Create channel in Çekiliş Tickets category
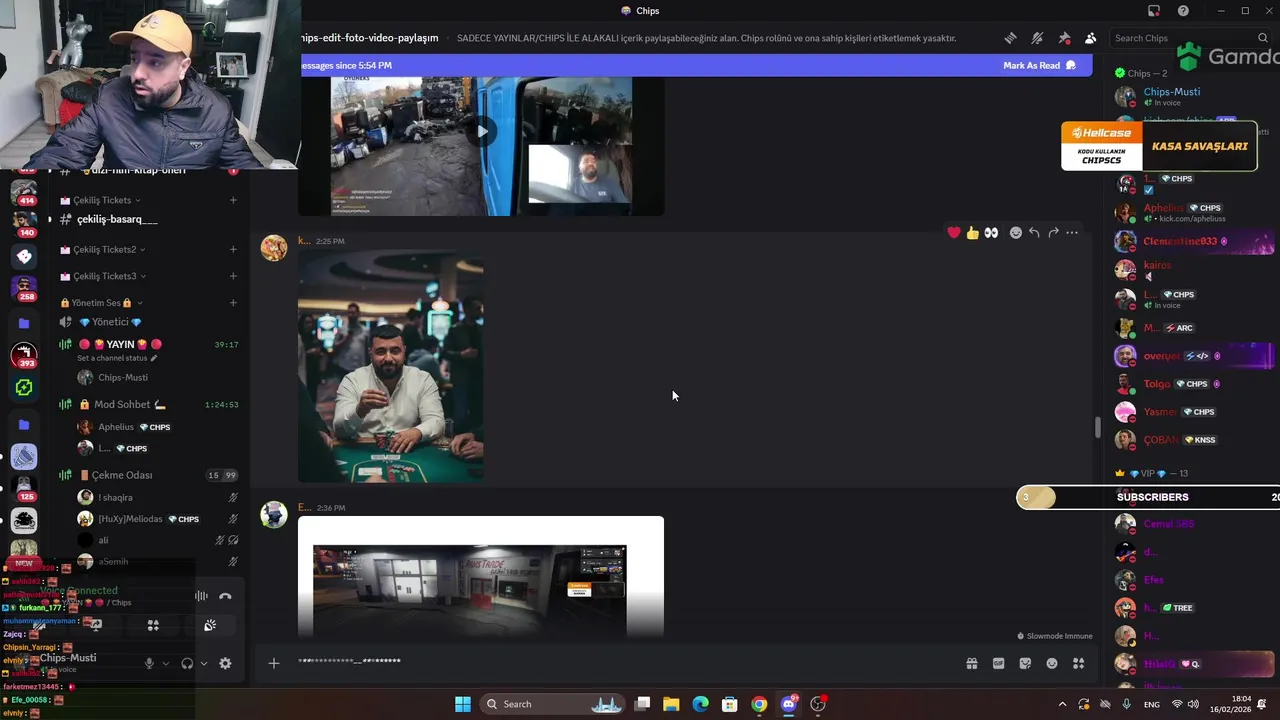Screen dimensions: 1280x720 [233, 200]
